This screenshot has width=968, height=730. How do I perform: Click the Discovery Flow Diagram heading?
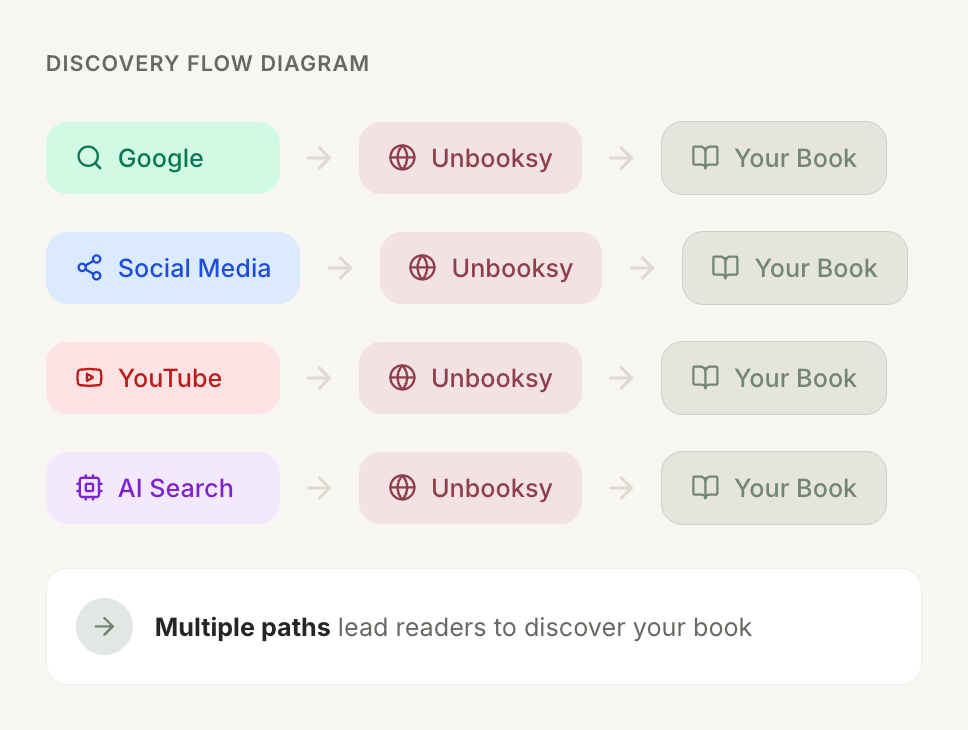(207, 64)
